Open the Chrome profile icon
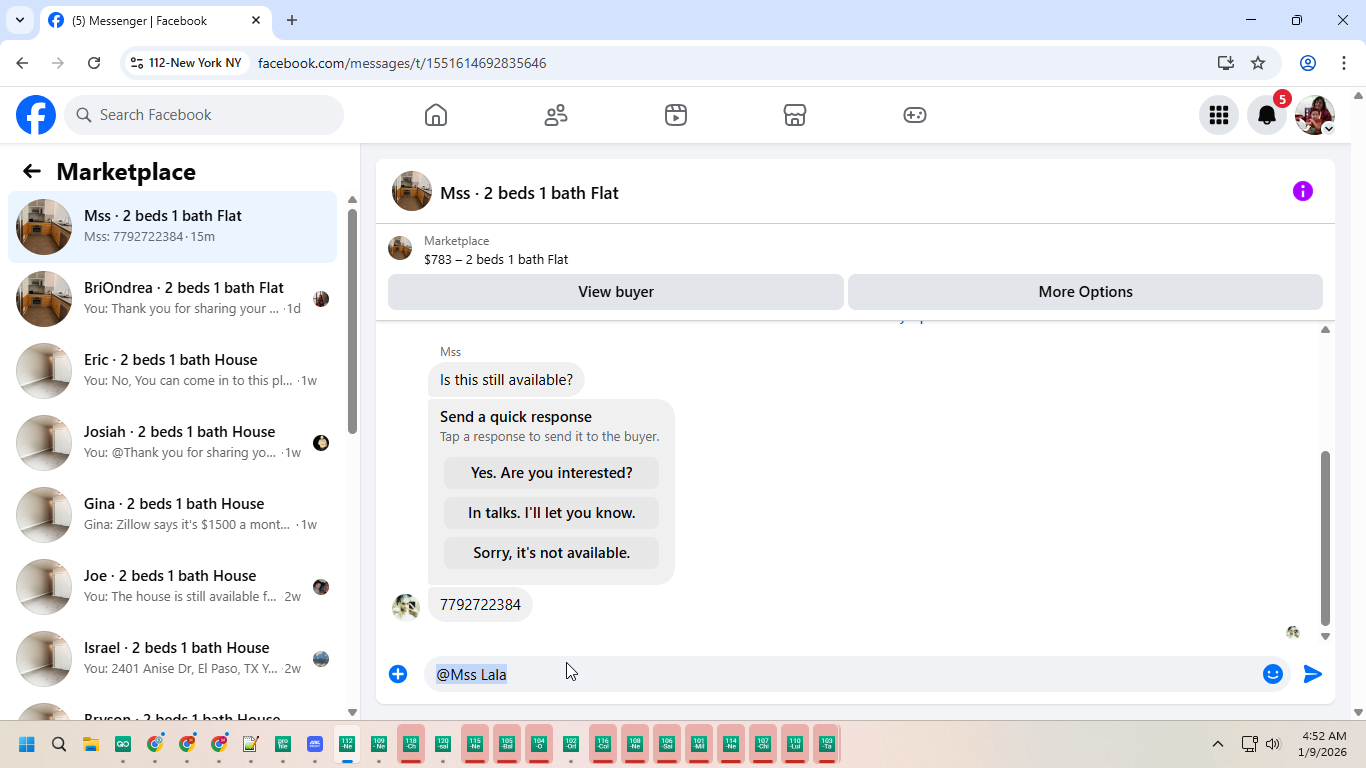1366x768 pixels. (x=1307, y=63)
